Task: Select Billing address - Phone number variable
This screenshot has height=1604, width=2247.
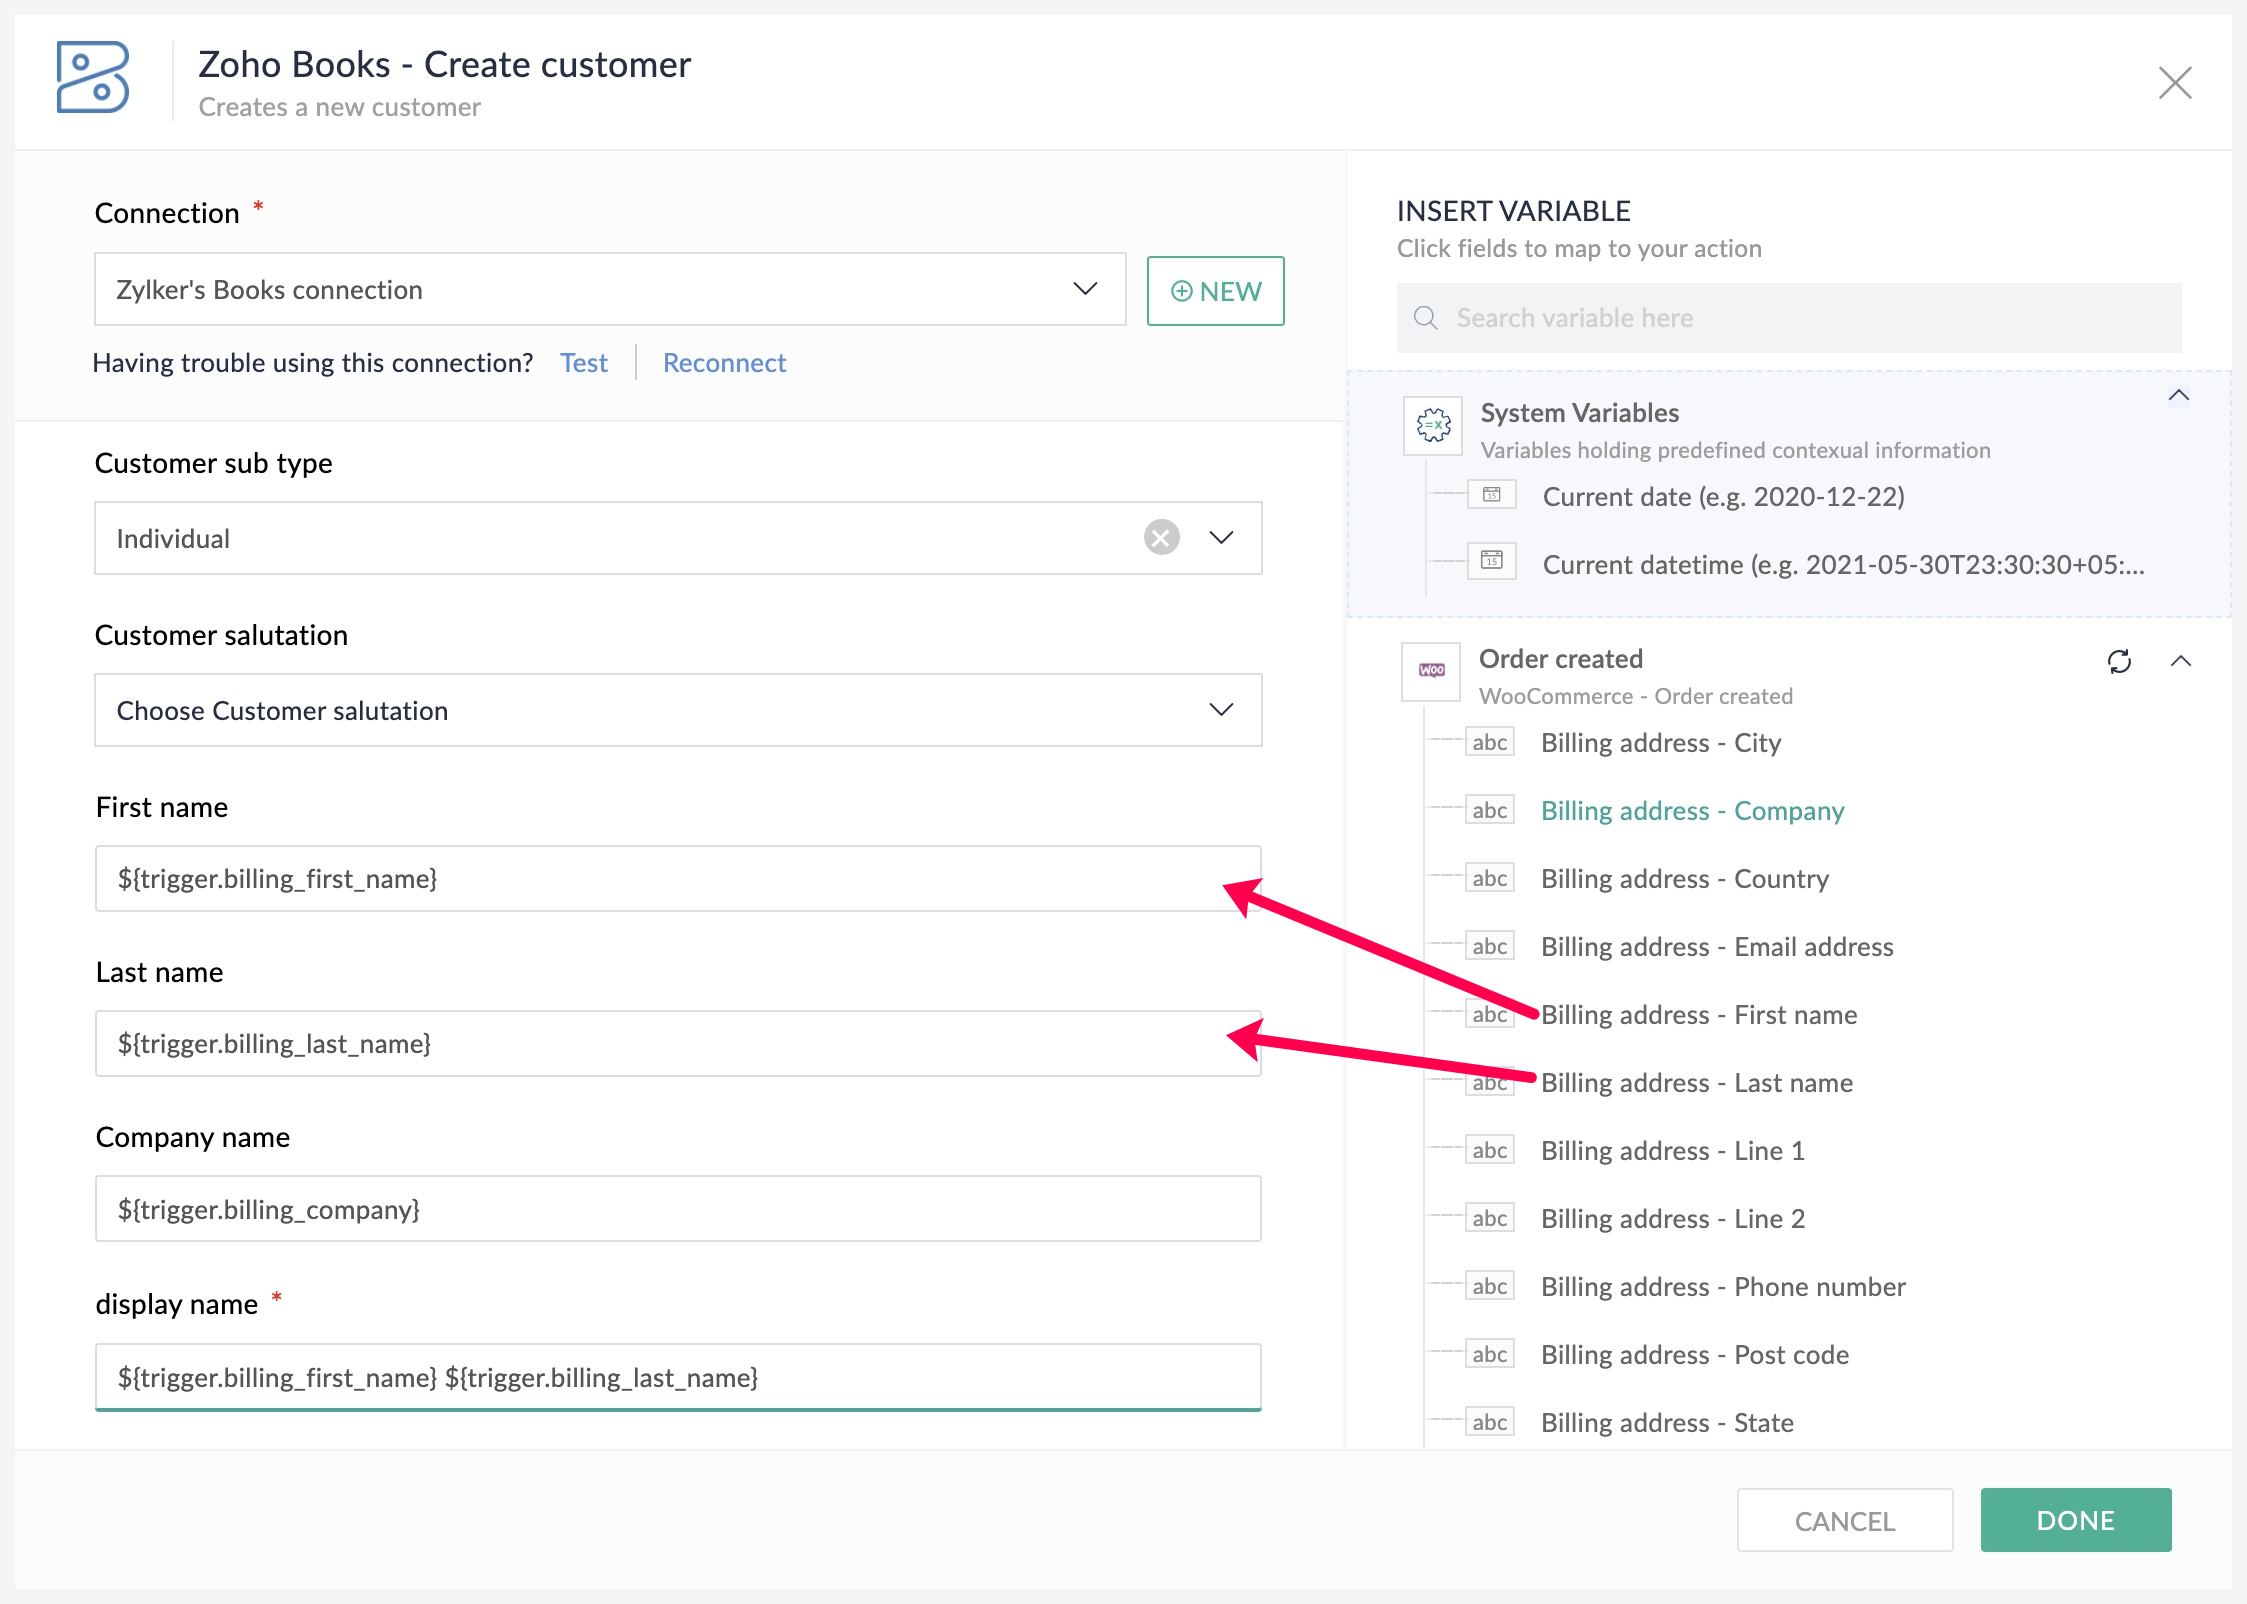Action: coord(1722,1287)
